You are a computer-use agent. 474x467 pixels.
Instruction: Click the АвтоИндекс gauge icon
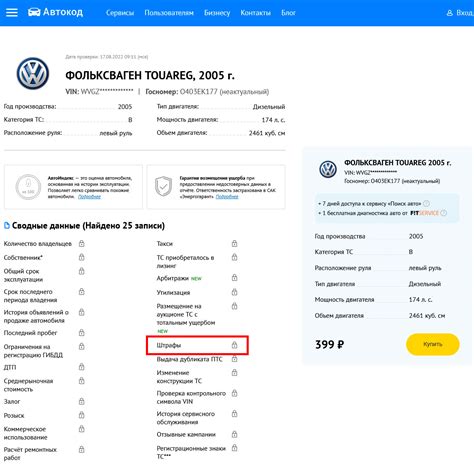point(28,187)
